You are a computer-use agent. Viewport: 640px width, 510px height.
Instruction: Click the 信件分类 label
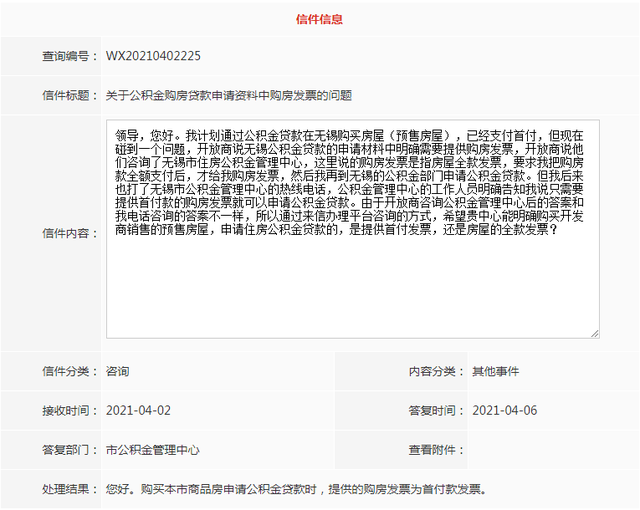(70, 371)
